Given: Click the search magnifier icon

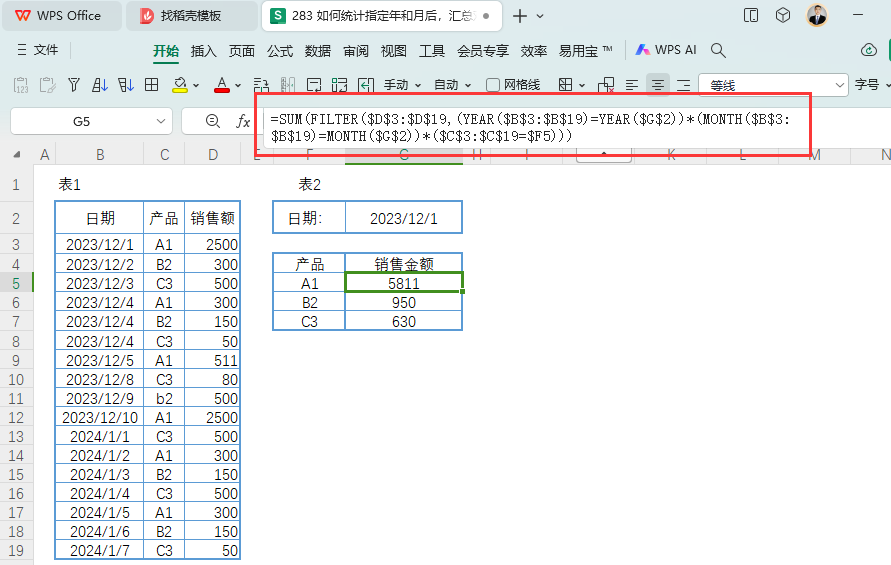Looking at the screenshot, I should 718,50.
